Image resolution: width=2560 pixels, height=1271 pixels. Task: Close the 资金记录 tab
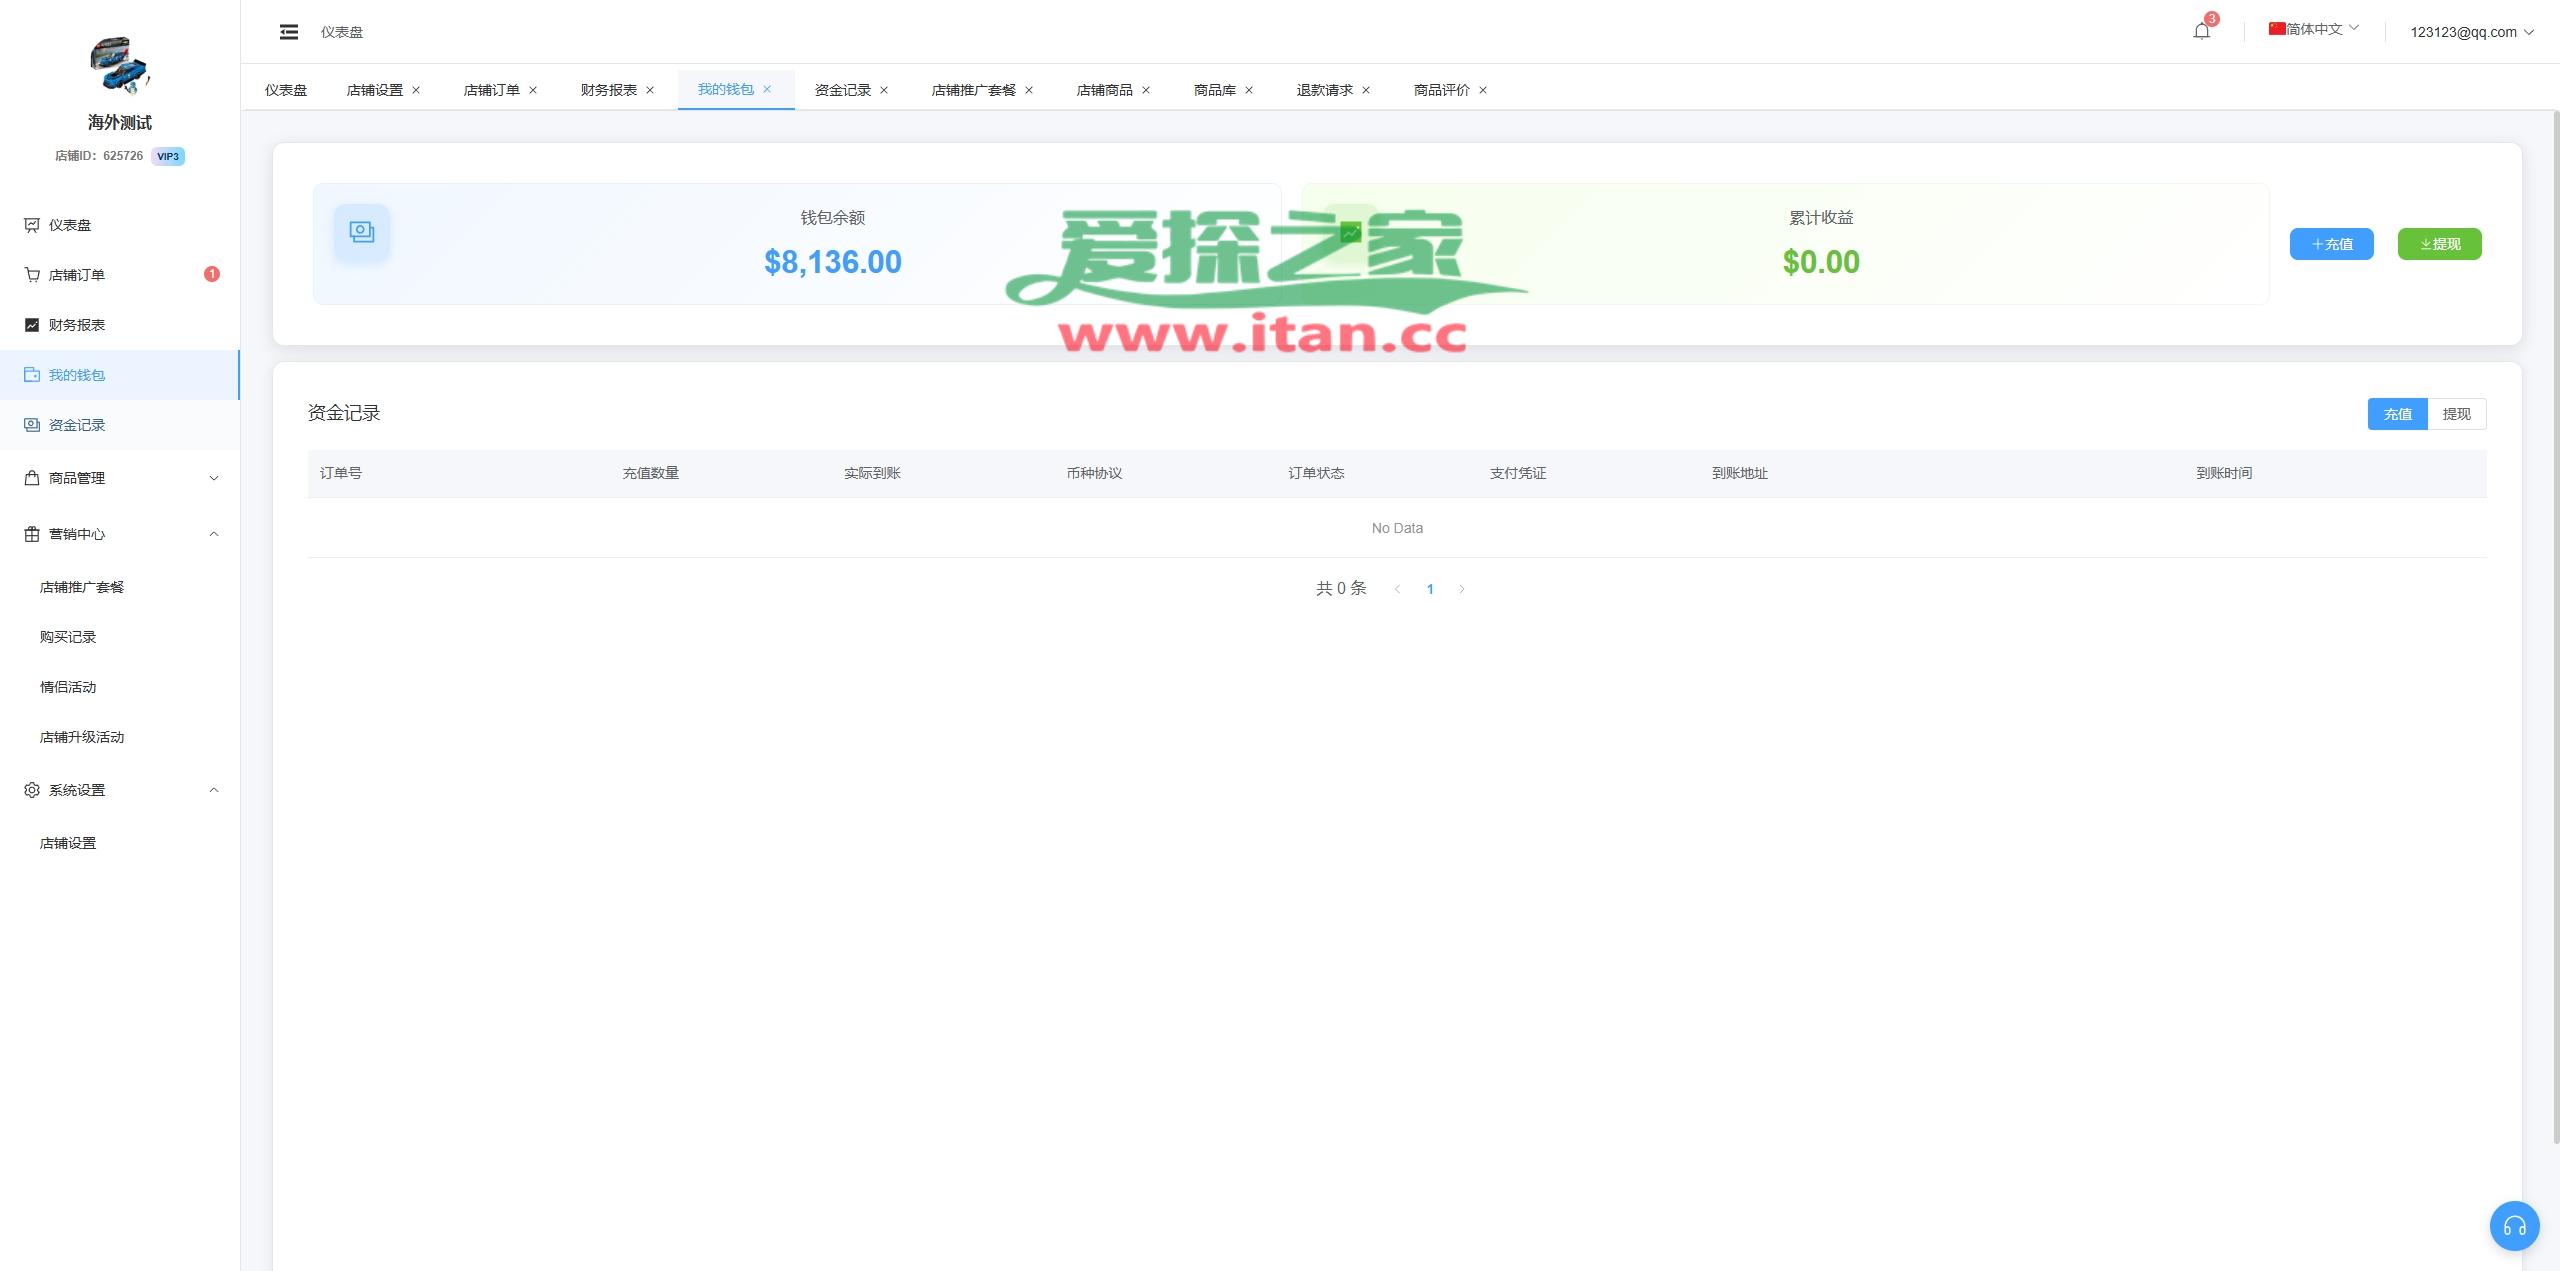click(x=884, y=90)
